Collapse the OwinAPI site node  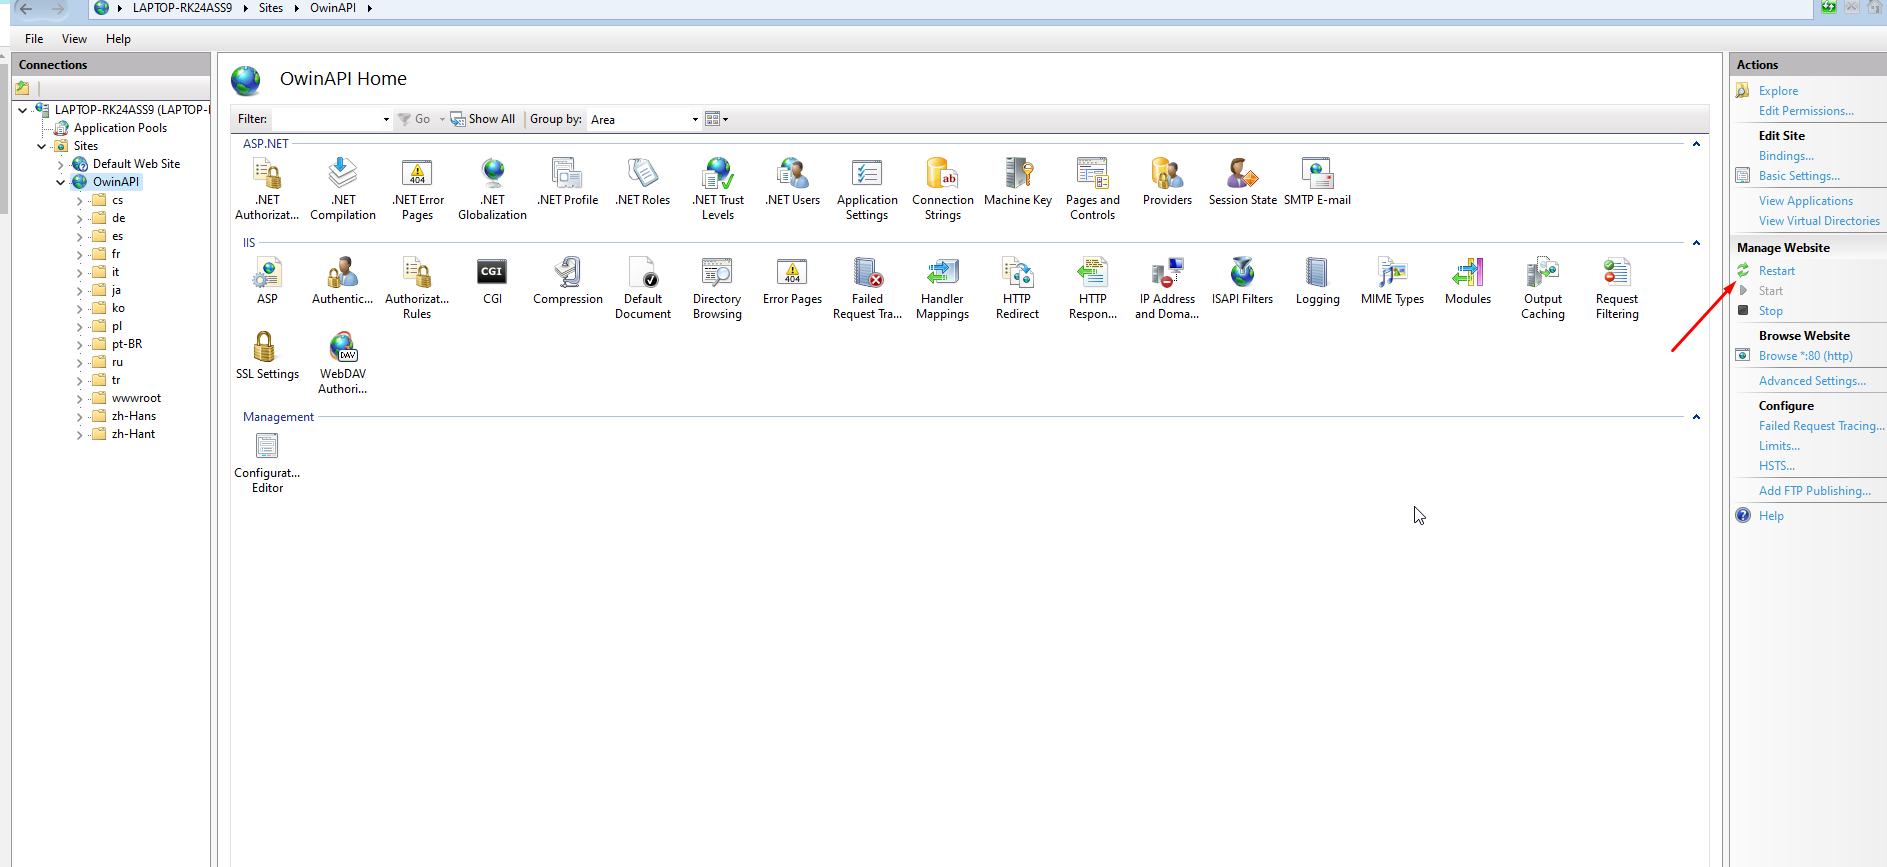(x=61, y=182)
